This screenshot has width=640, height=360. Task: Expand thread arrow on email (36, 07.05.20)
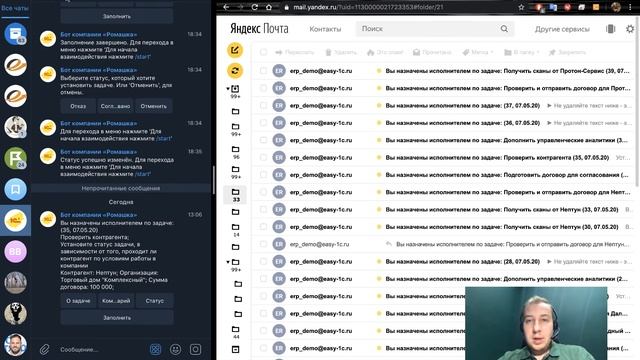coord(549,123)
